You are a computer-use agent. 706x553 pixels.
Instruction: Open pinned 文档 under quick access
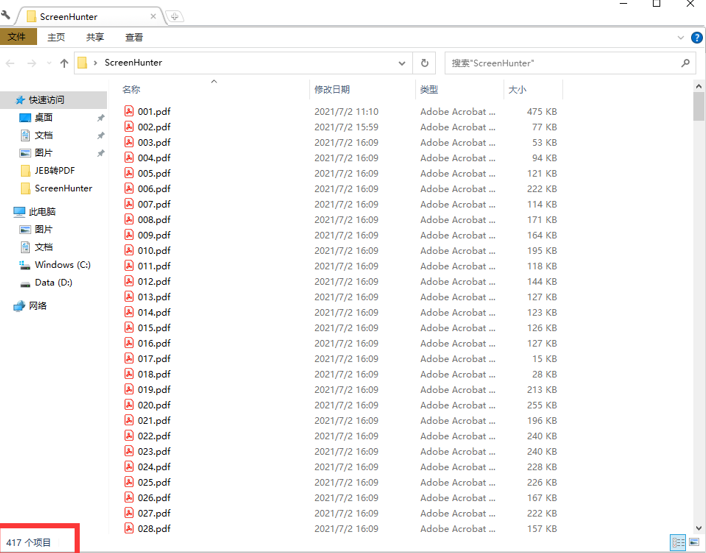[43, 135]
